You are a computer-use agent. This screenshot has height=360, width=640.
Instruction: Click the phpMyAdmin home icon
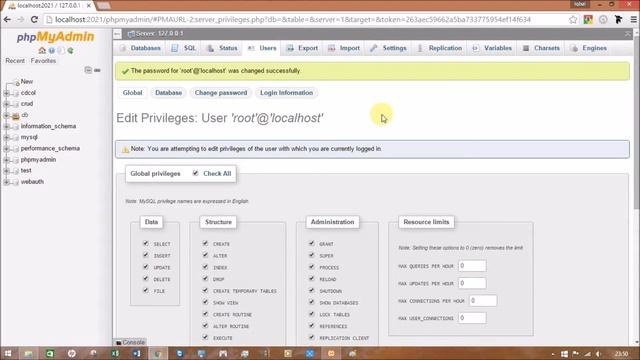click(x=42, y=51)
